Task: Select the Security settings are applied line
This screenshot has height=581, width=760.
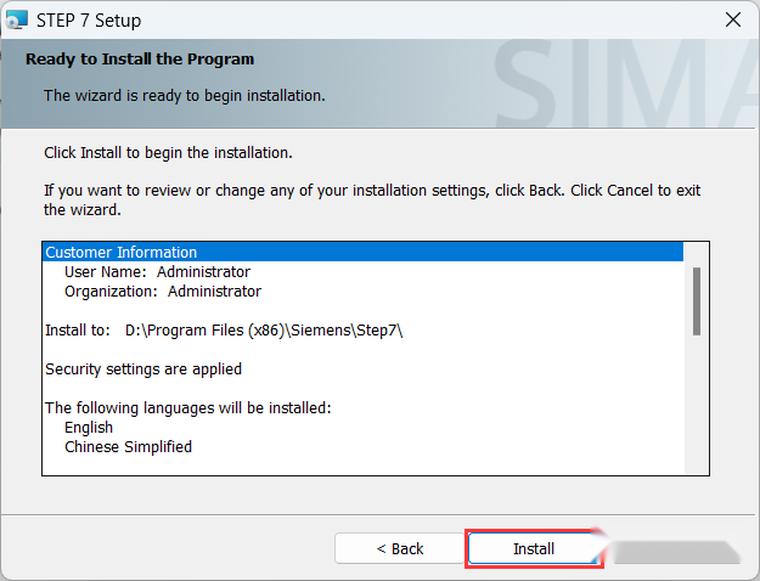Action: coord(143,369)
